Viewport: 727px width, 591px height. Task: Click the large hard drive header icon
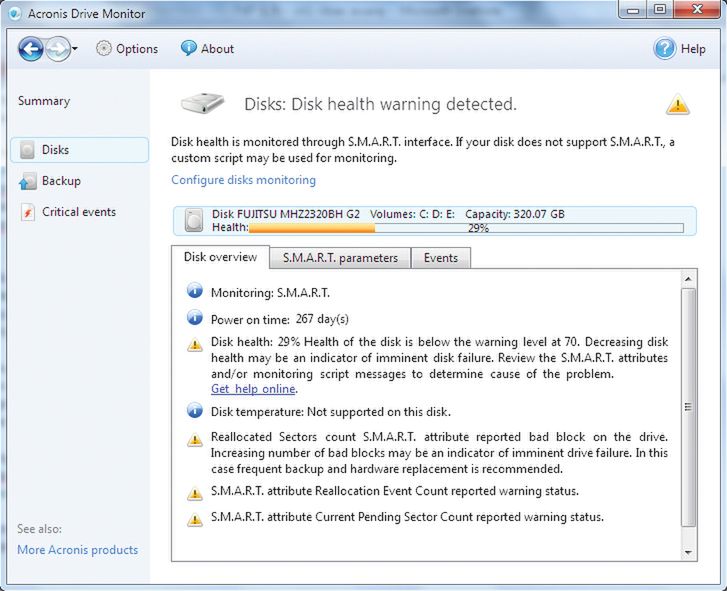pyautogui.click(x=202, y=103)
